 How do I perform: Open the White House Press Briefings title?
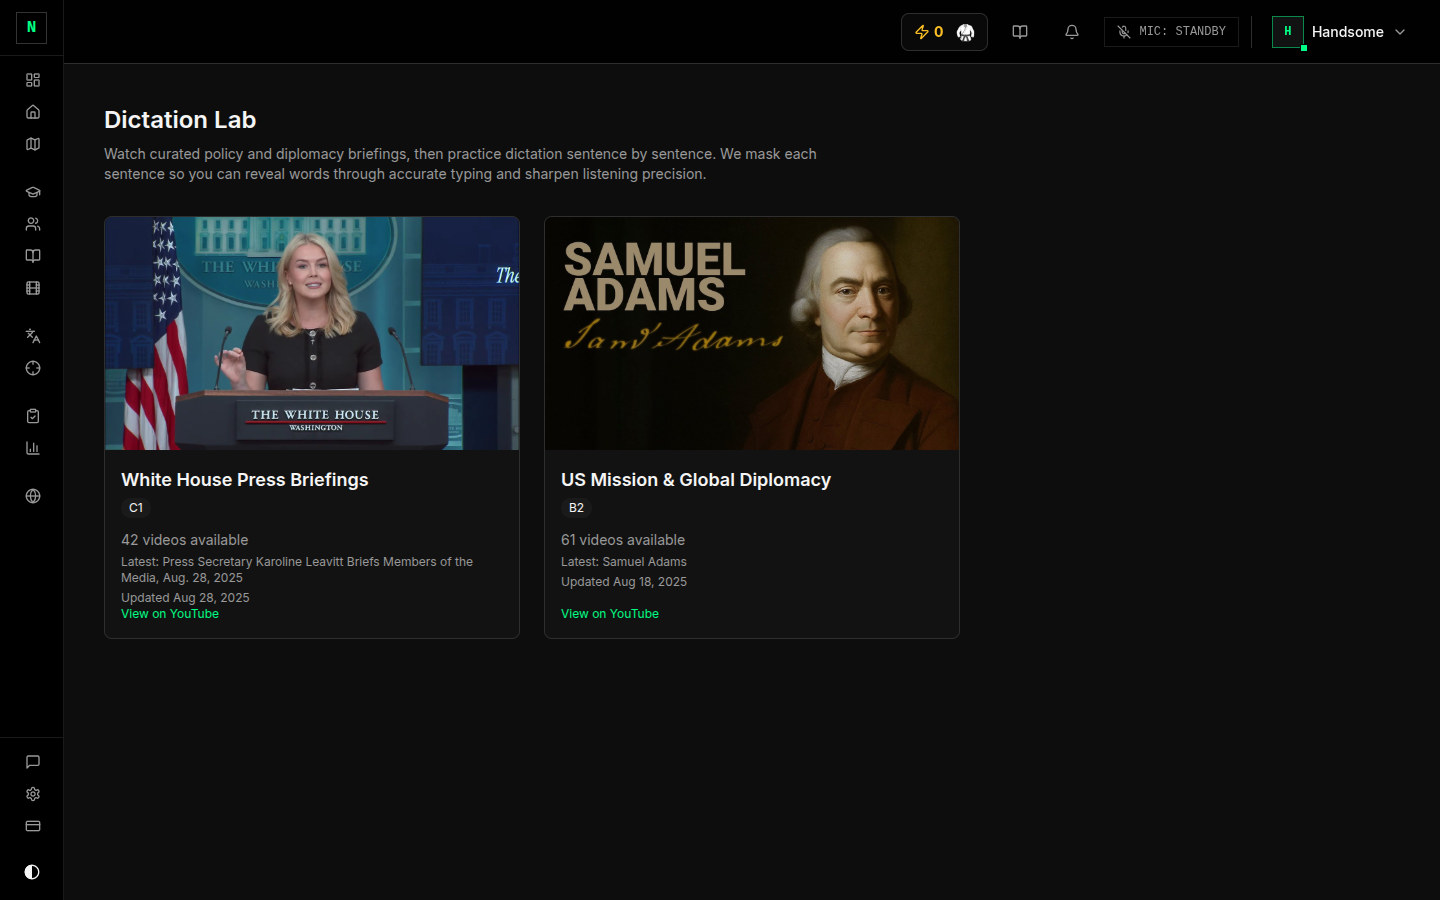(x=245, y=480)
